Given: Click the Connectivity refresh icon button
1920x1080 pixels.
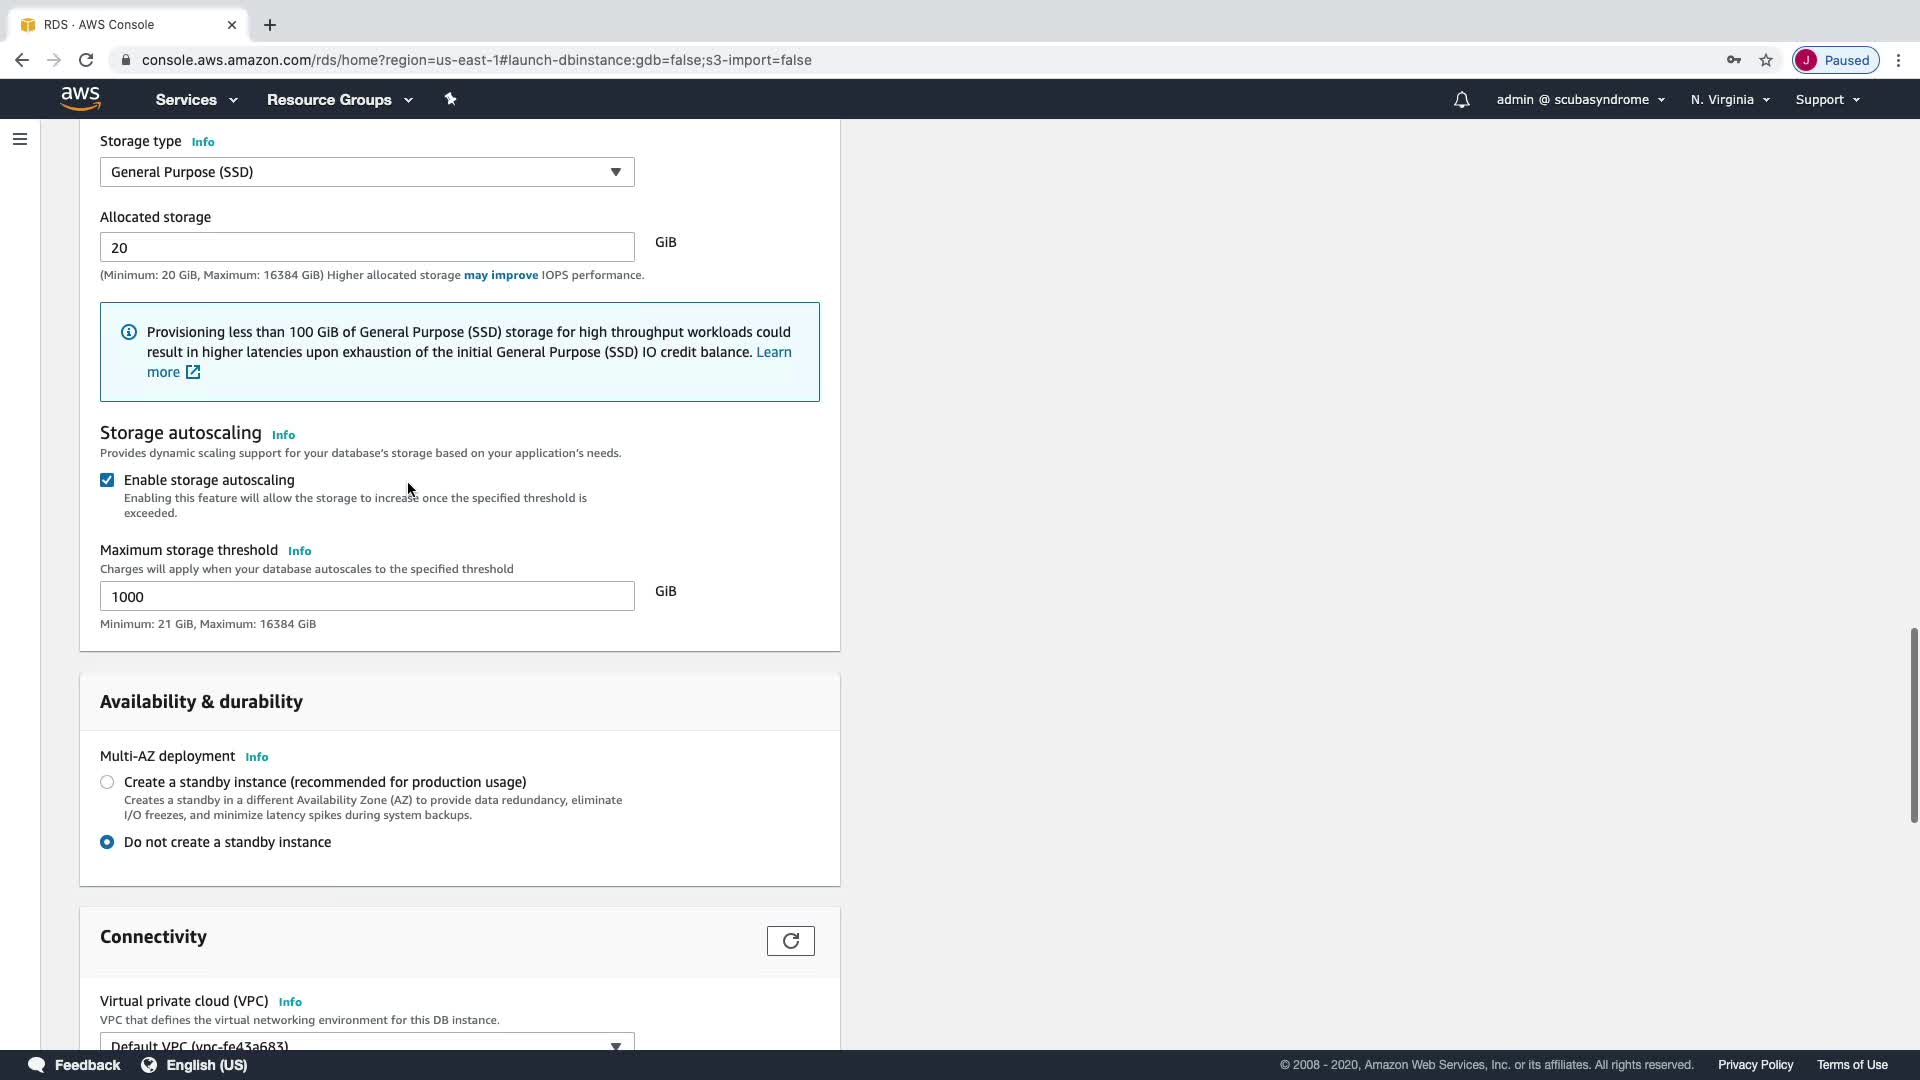Looking at the screenshot, I should (x=790, y=941).
